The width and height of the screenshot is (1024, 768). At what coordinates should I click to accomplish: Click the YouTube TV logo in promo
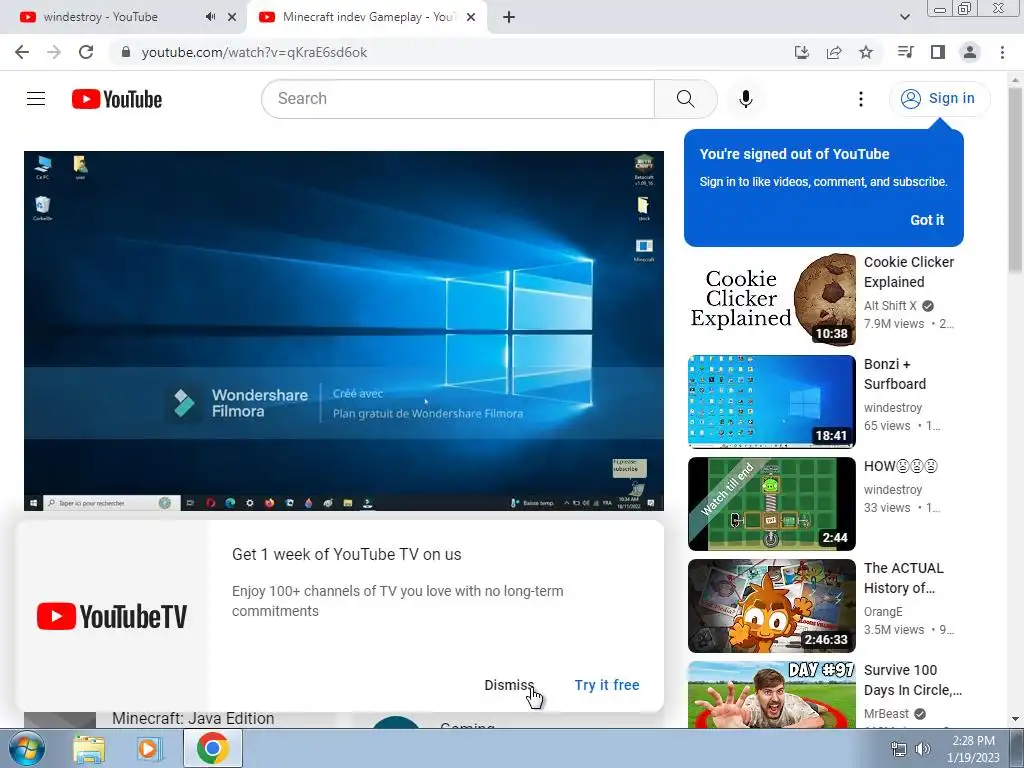pos(112,616)
